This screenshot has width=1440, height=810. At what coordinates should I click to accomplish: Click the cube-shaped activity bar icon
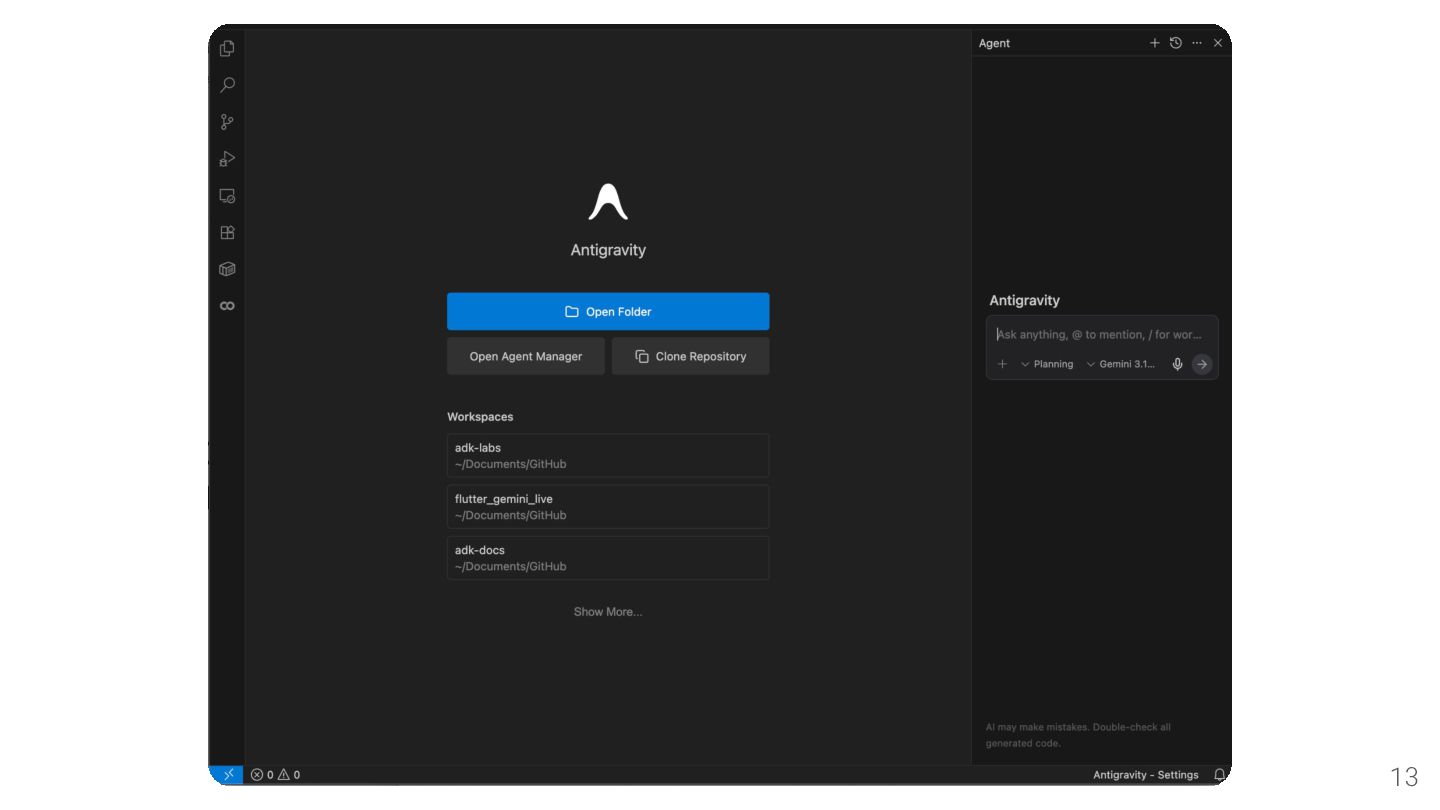(227, 269)
